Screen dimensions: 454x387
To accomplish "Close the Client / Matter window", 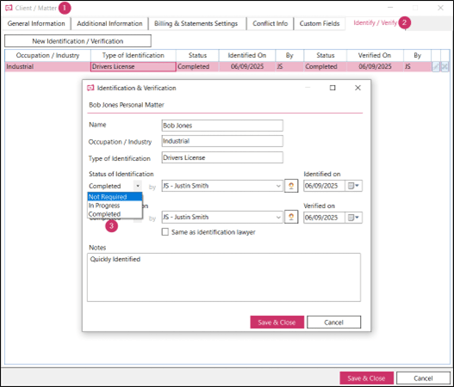I will click(x=440, y=8).
